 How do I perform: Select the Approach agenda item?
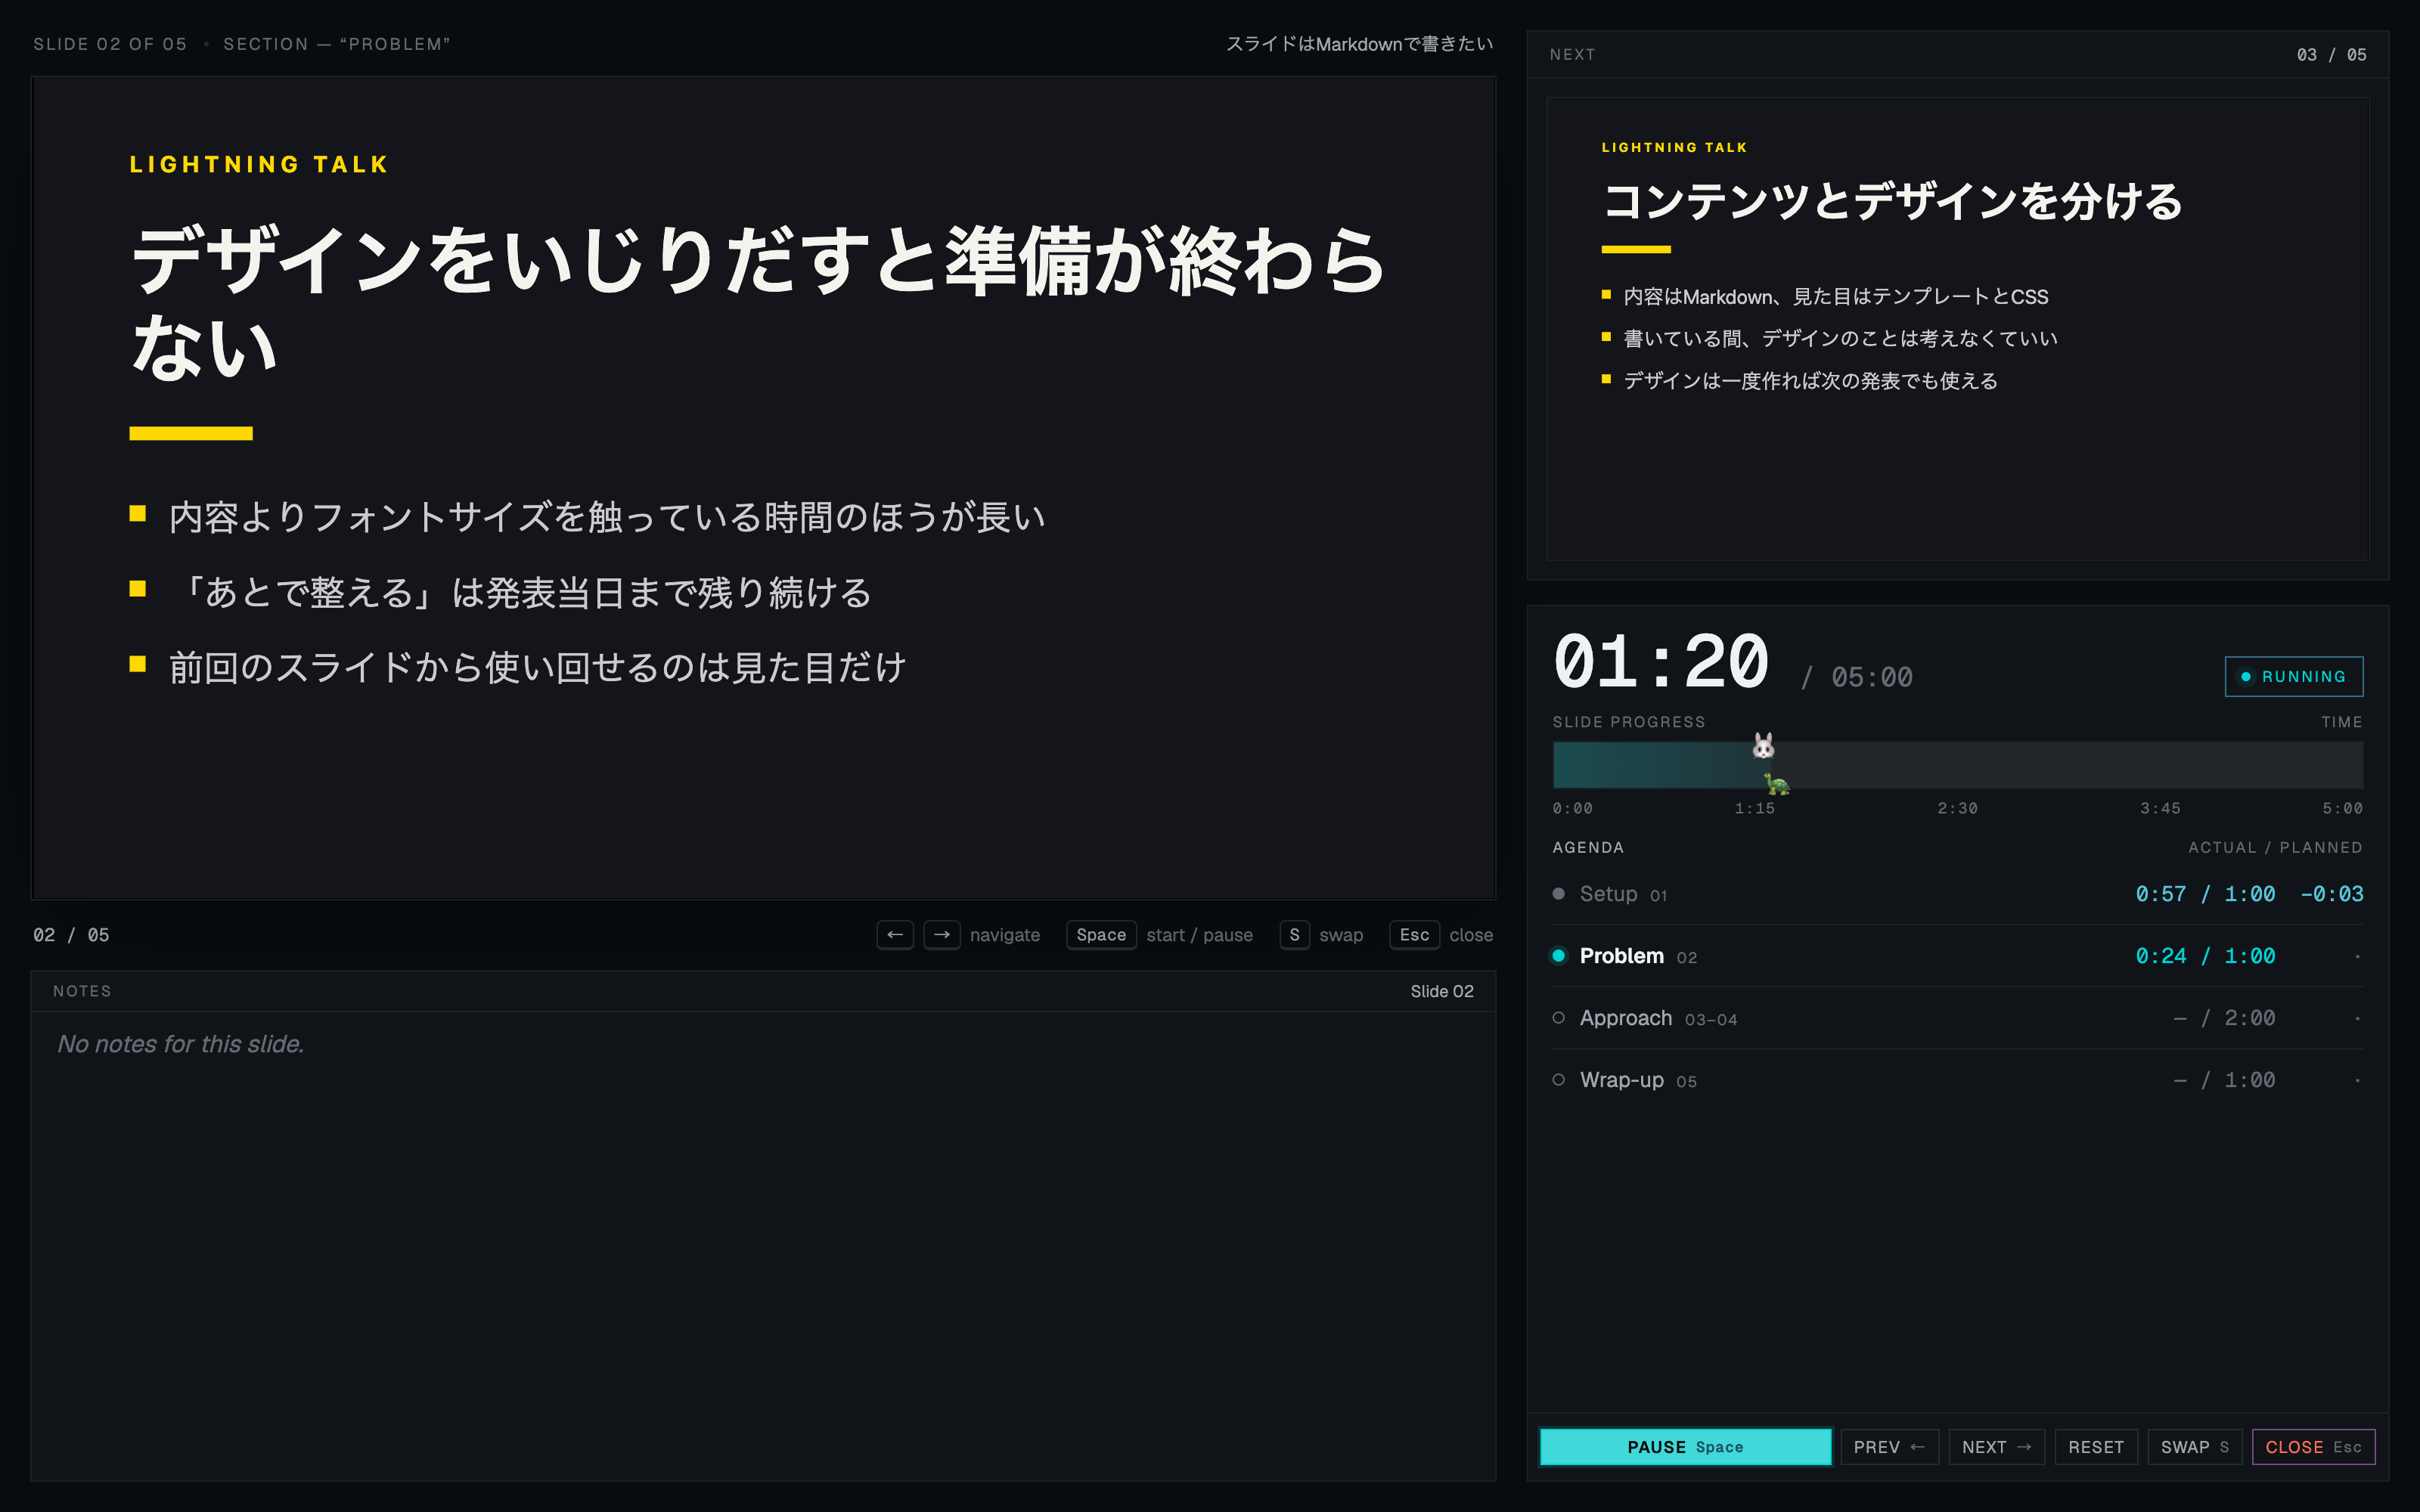pyautogui.click(x=1957, y=1018)
